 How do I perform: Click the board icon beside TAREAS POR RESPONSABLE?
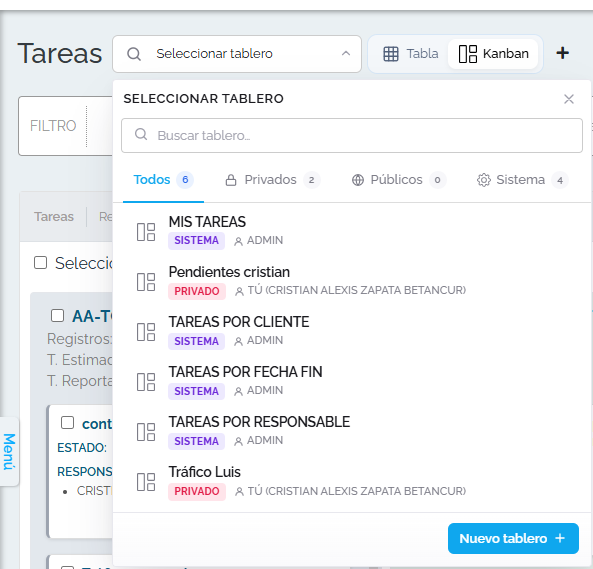(146, 431)
